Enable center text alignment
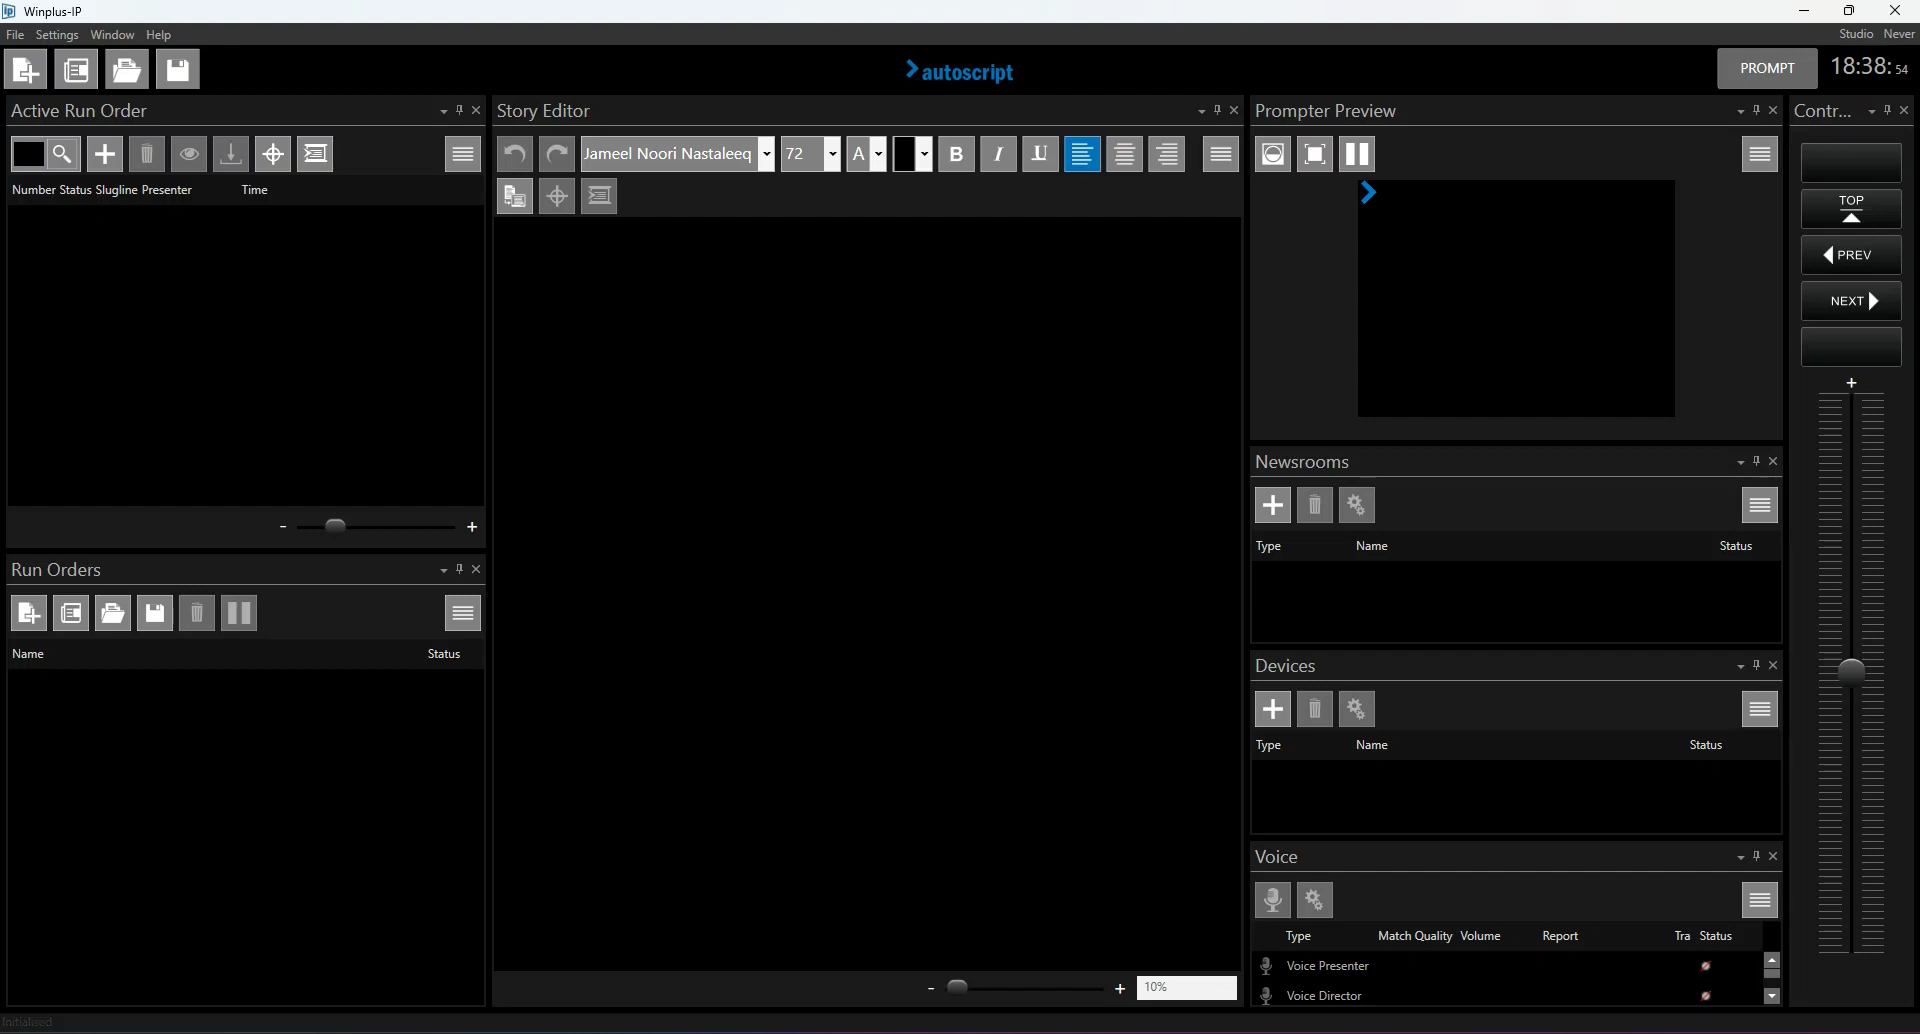 click(1124, 154)
